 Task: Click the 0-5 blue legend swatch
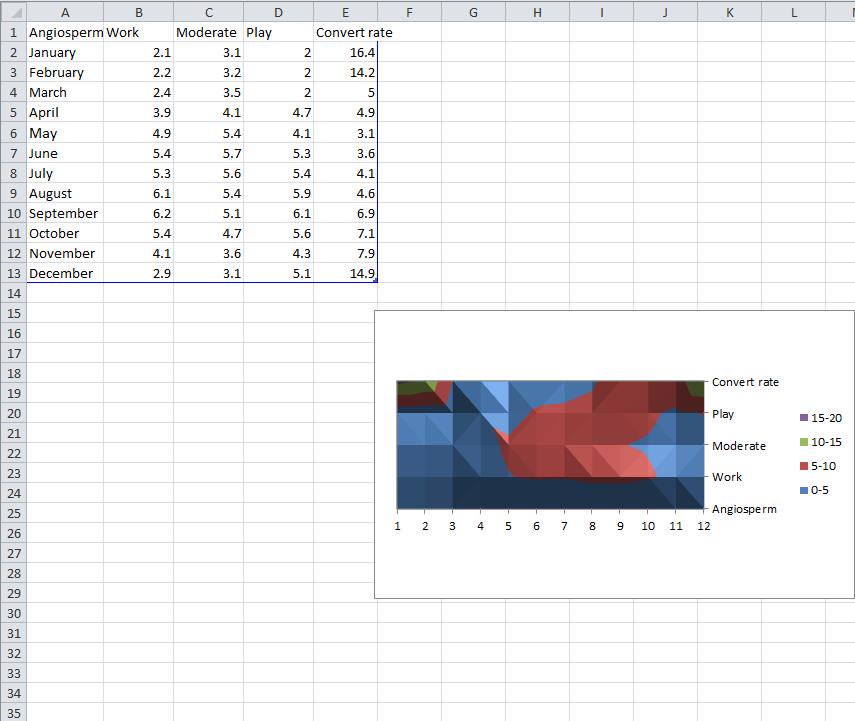804,490
